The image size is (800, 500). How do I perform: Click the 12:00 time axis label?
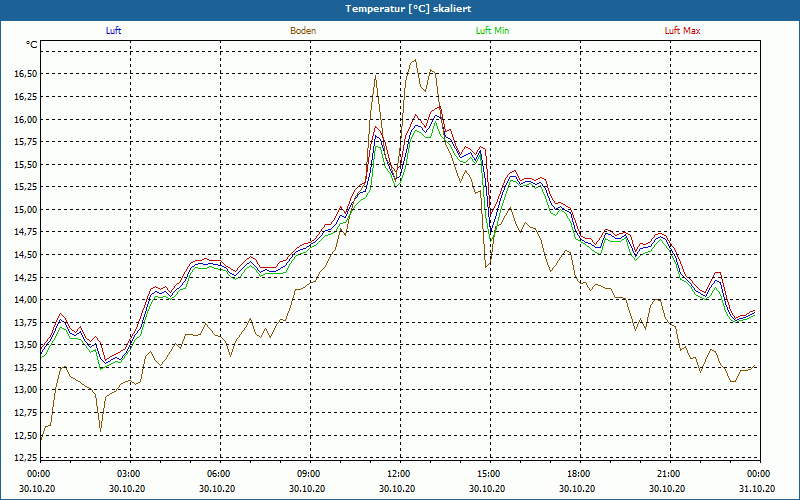[x=399, y=474]
